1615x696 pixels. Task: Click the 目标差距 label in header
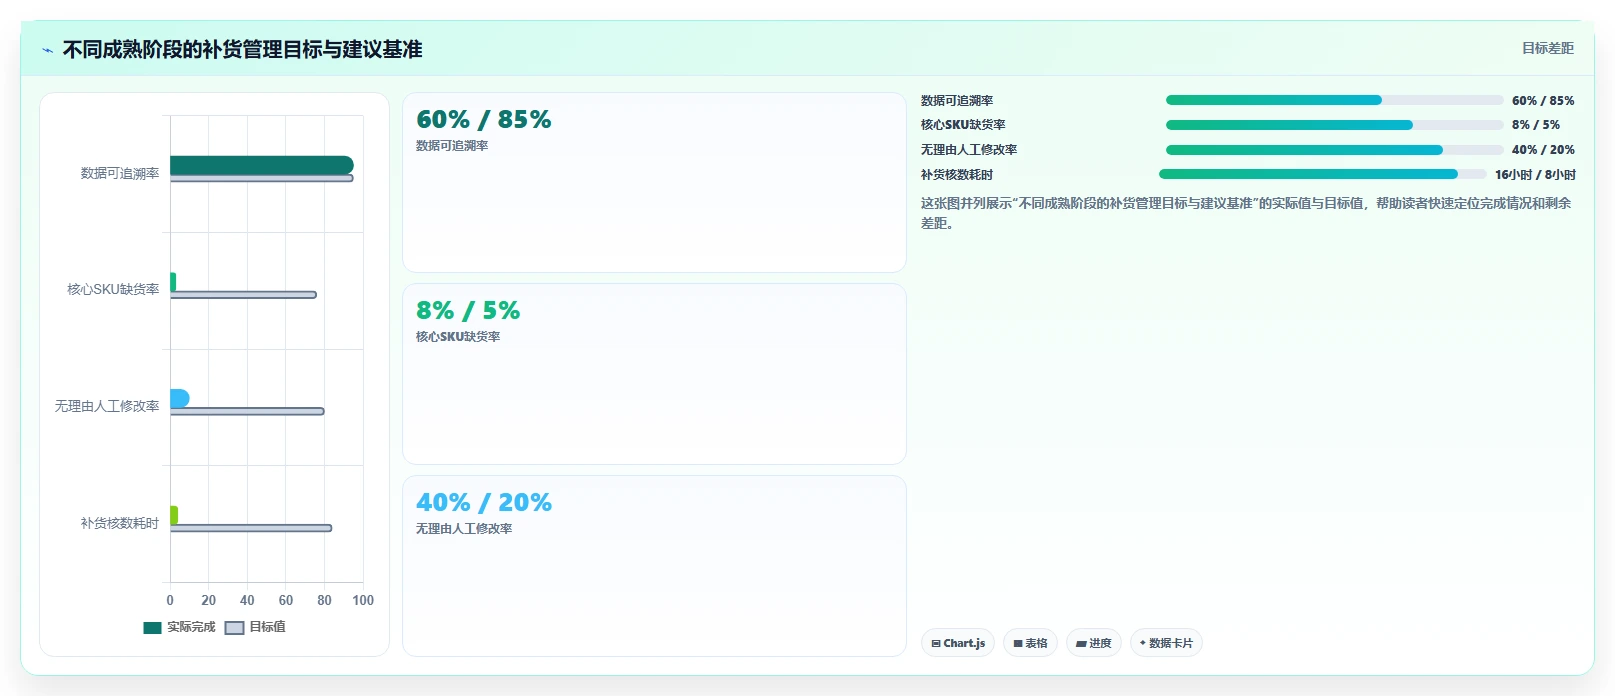[x=1548, y=48]
